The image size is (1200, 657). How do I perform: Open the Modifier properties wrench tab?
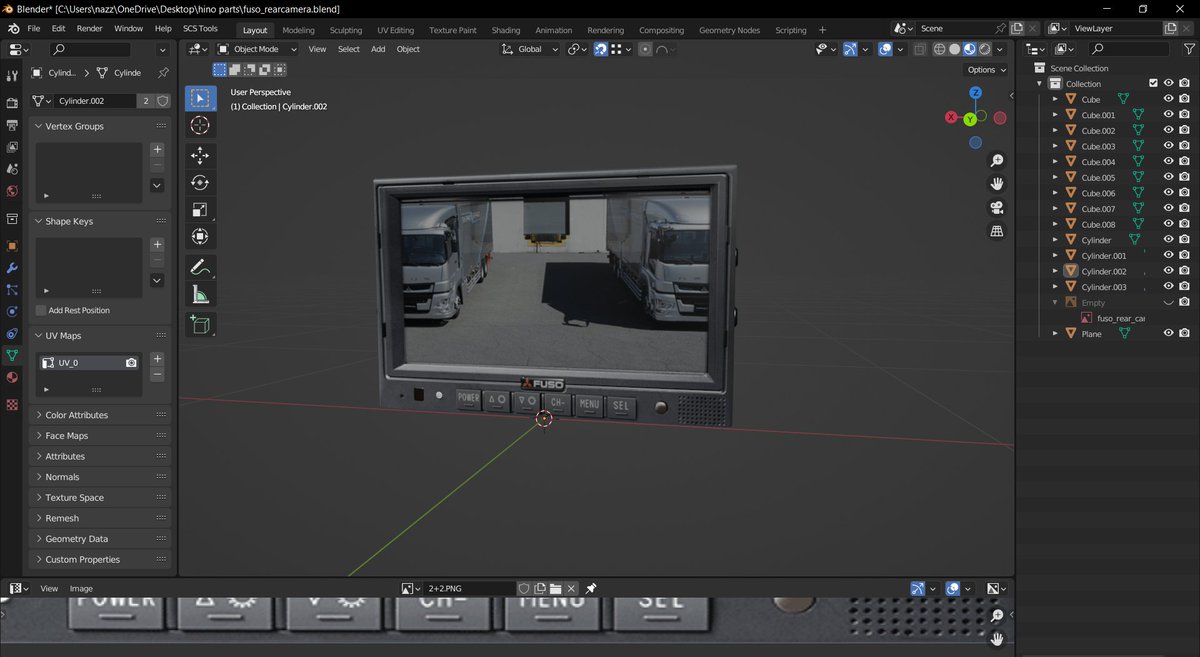tap(12, 268)
